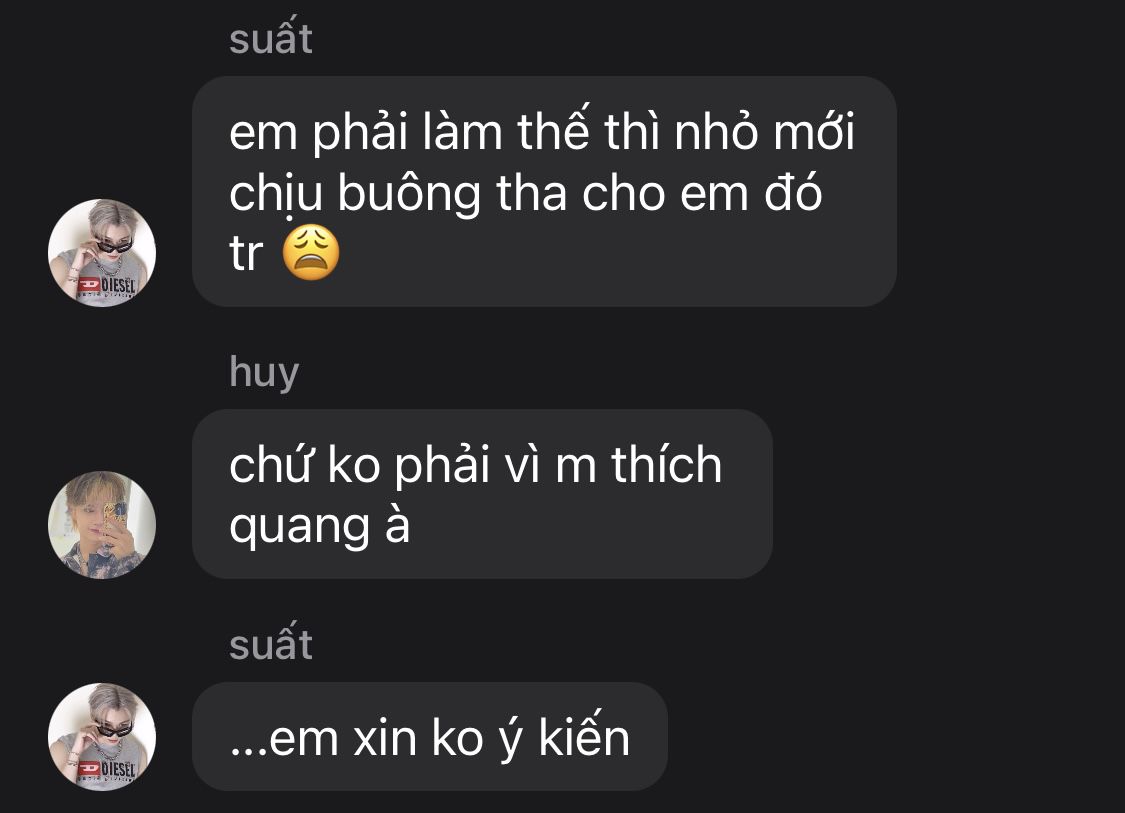Click the word 'thích' in huy's message
Viewport: 1125px width, 813px height.
pyautogui.click(x=667, y=464)
